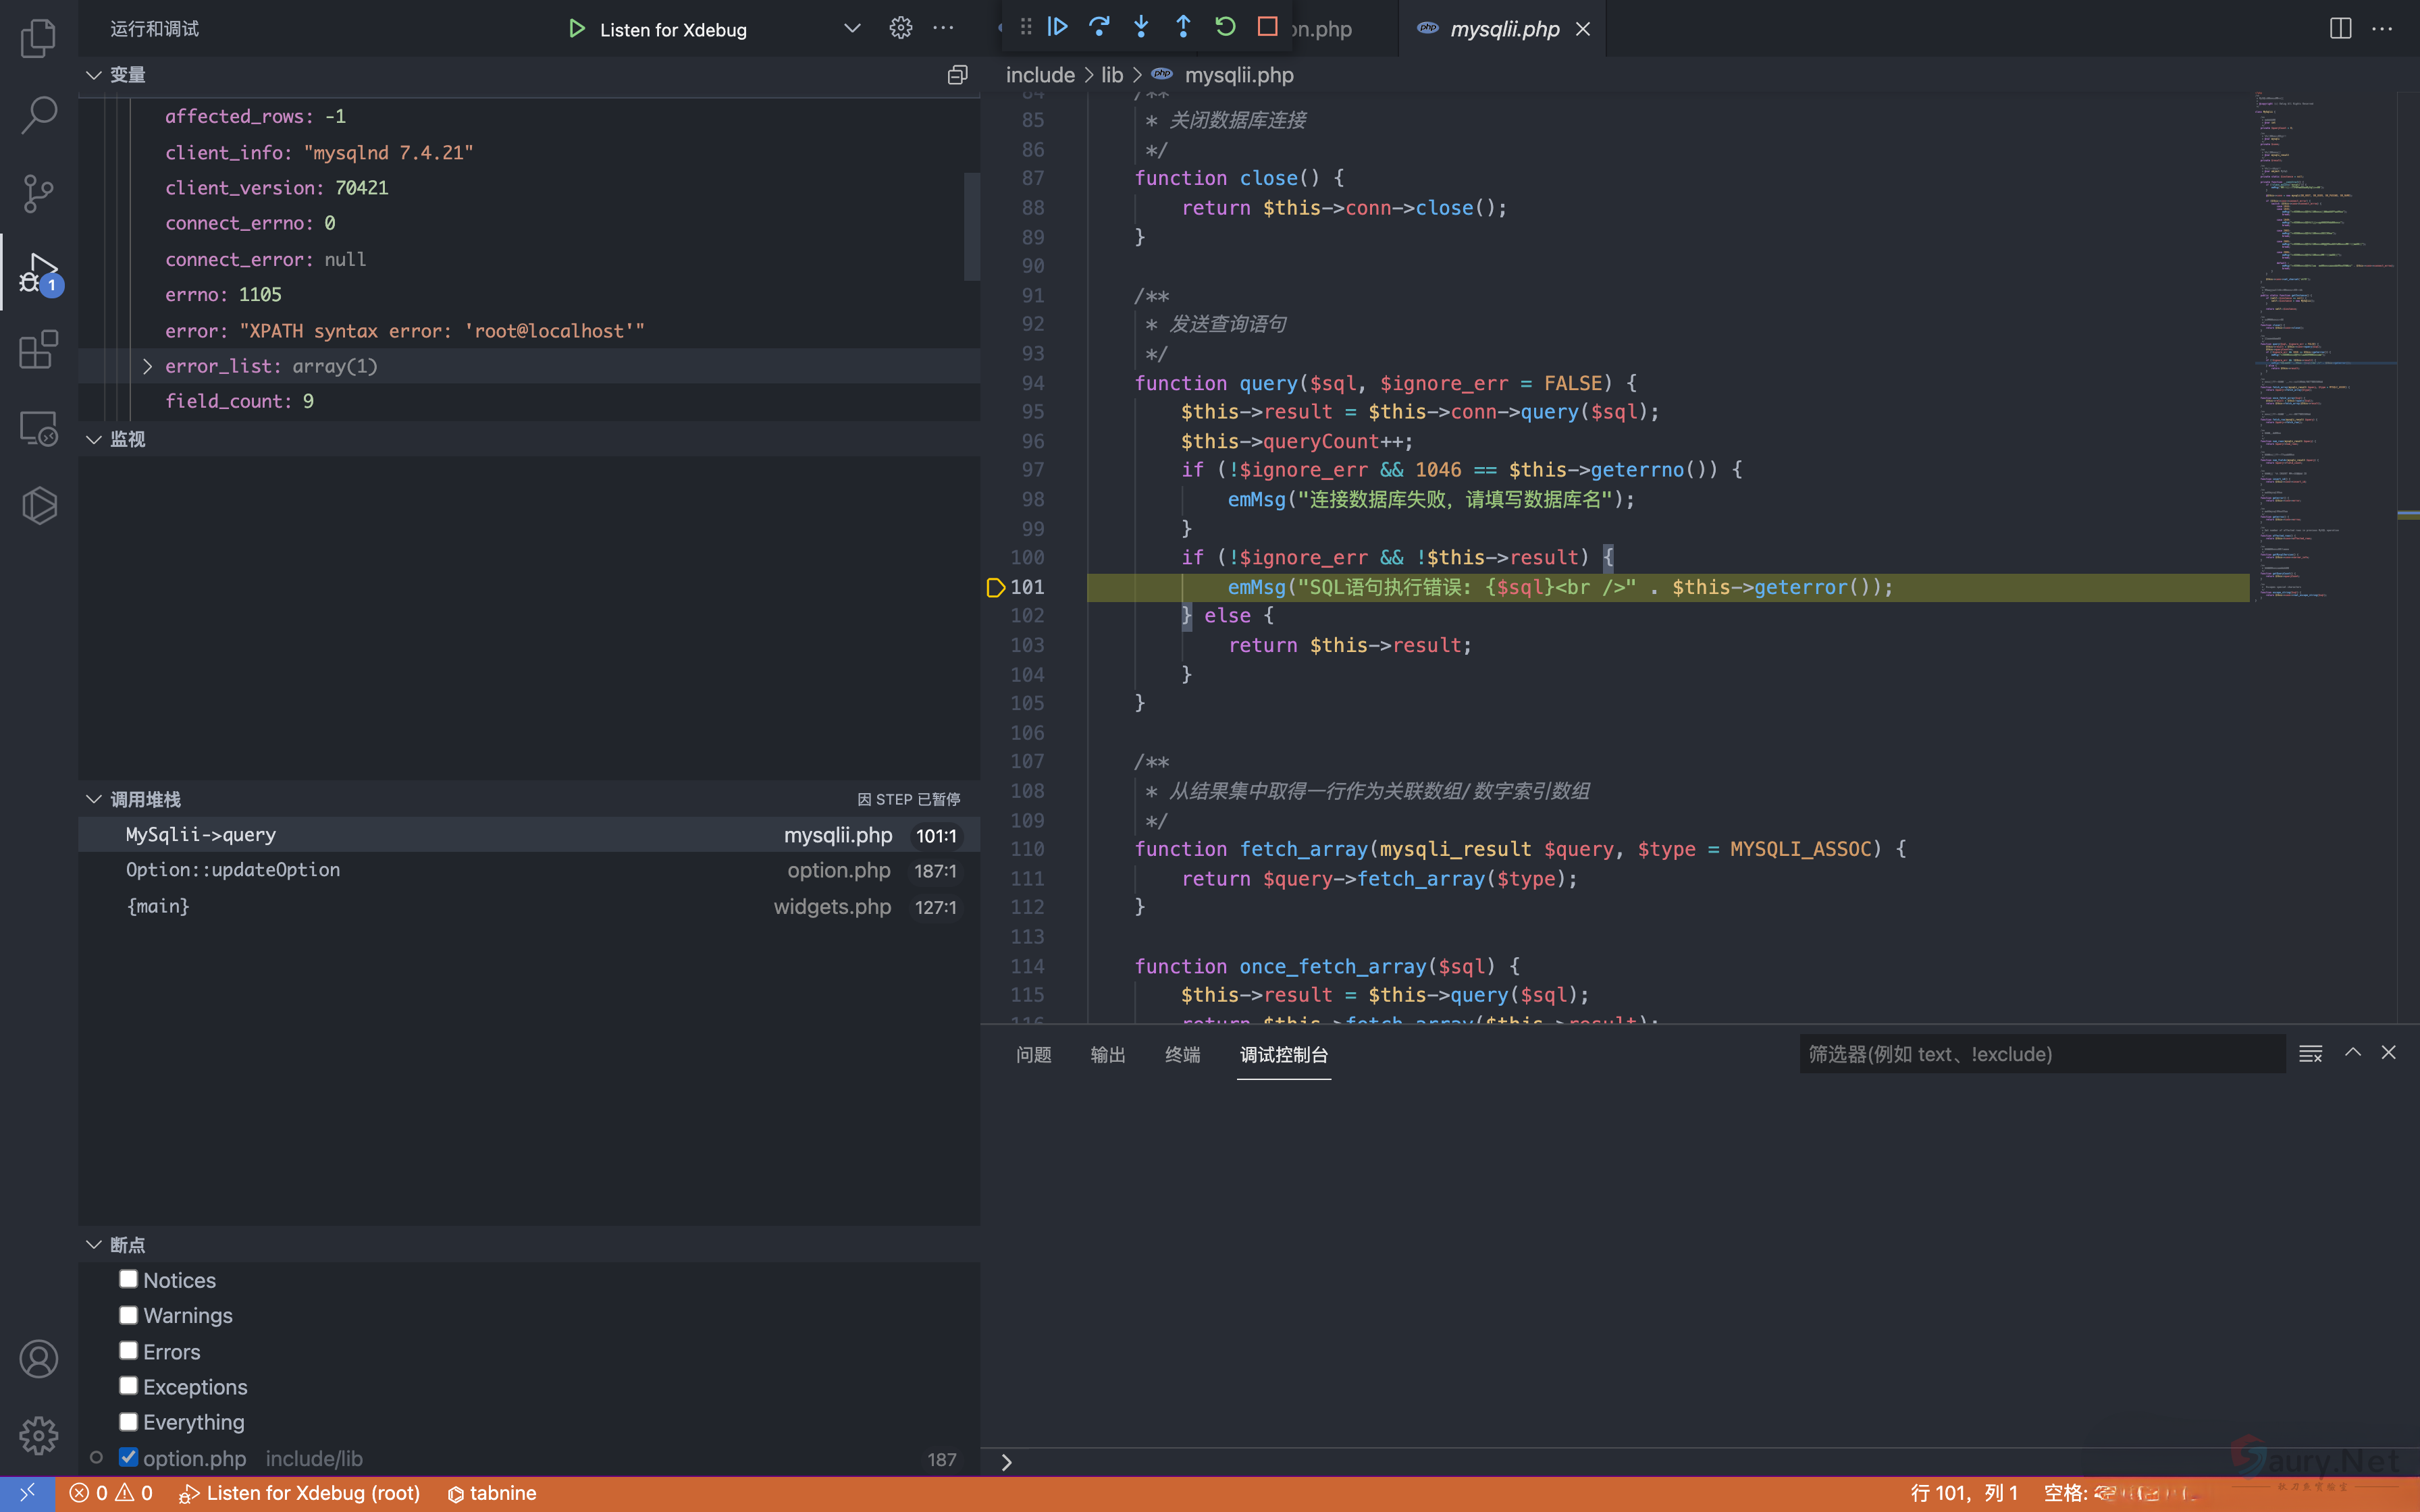Click the tabnine status bar item
This screenshot has height=1512, width=2420.
[492, 1493]
